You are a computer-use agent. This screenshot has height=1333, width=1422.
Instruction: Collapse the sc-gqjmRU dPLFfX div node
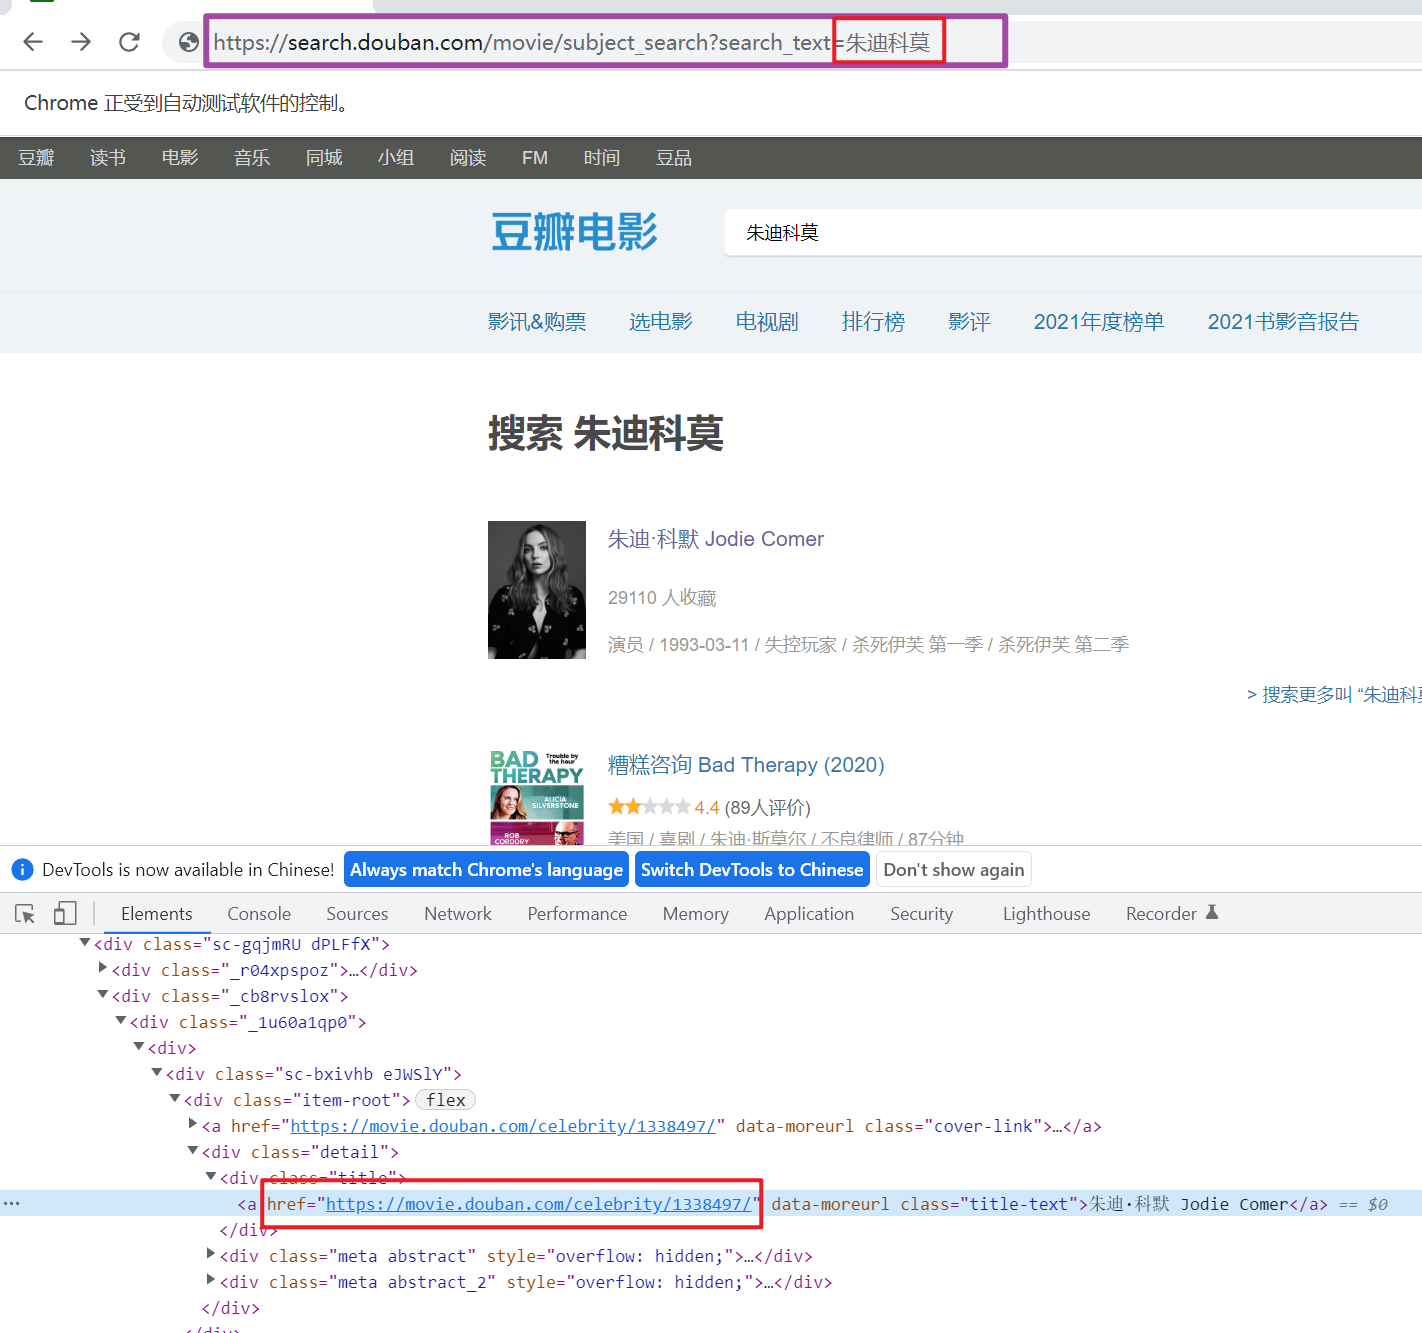tap(85, 943)
